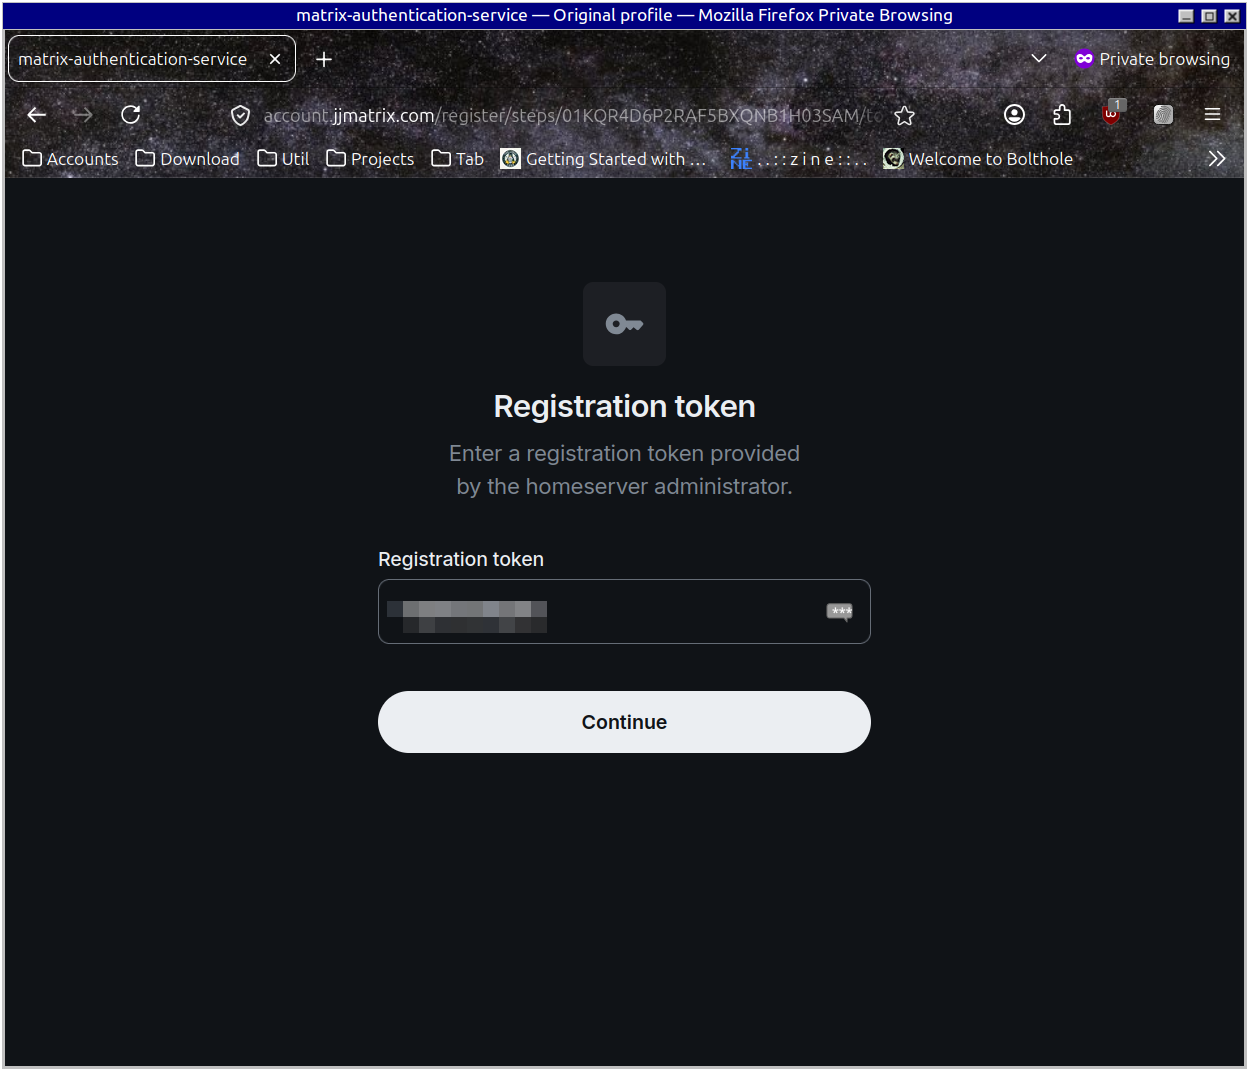This screenshot has height=1071, width=1249.
Task: List all tabs dropdown arrow
Action: 1039,59
